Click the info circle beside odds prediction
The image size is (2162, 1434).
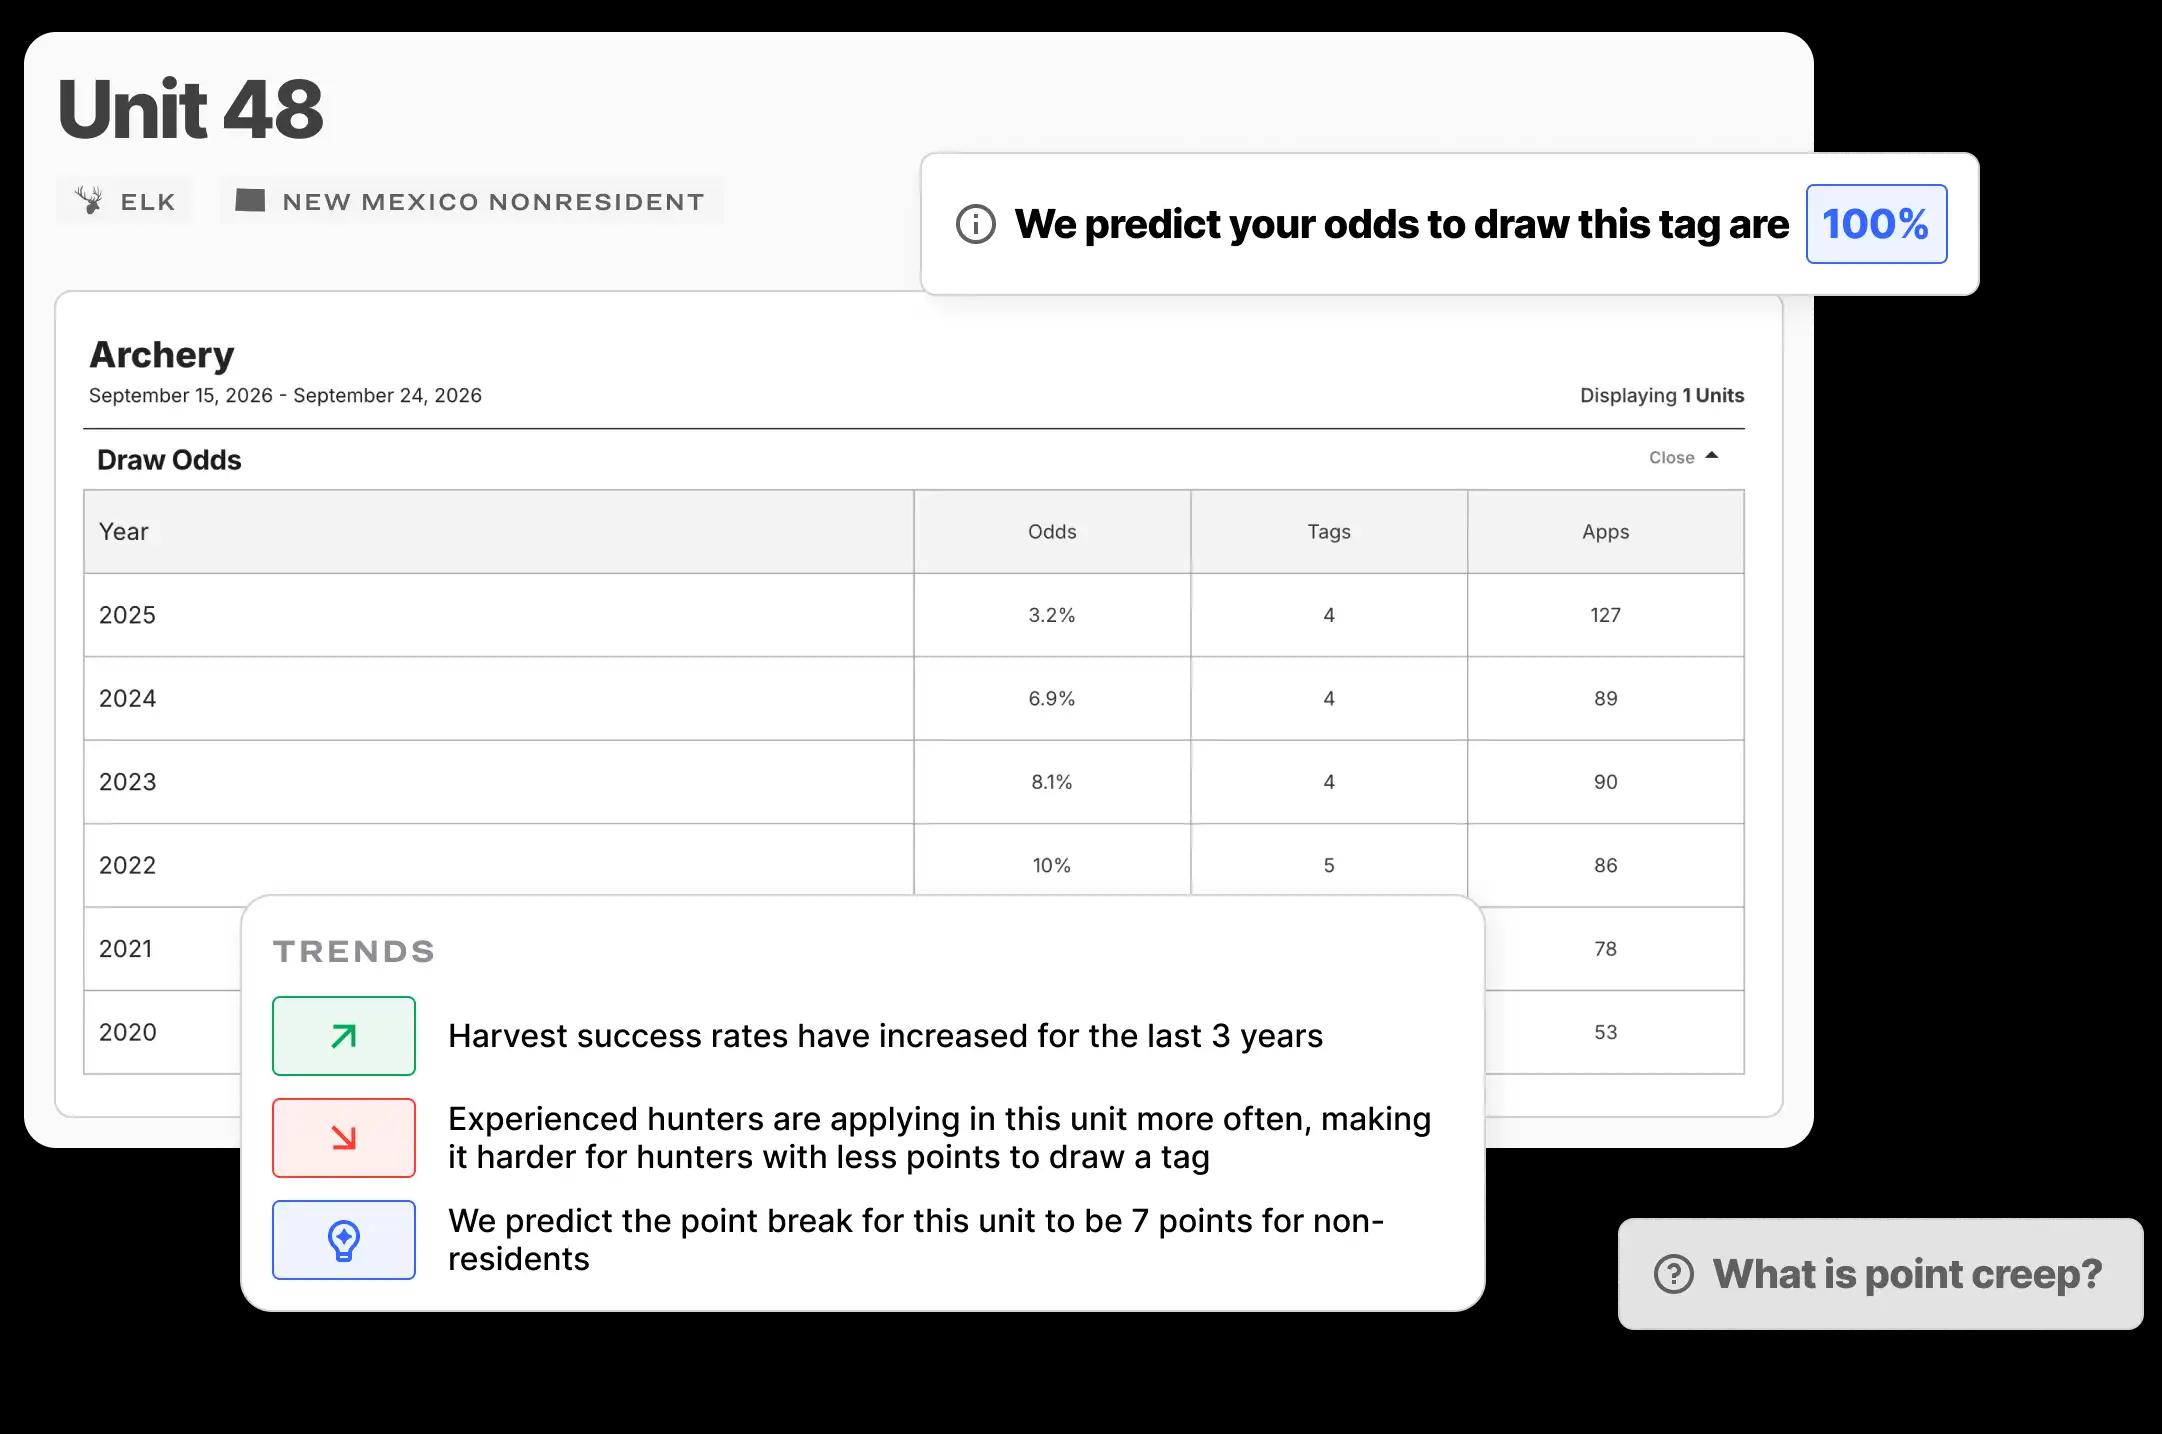point(975,224)
